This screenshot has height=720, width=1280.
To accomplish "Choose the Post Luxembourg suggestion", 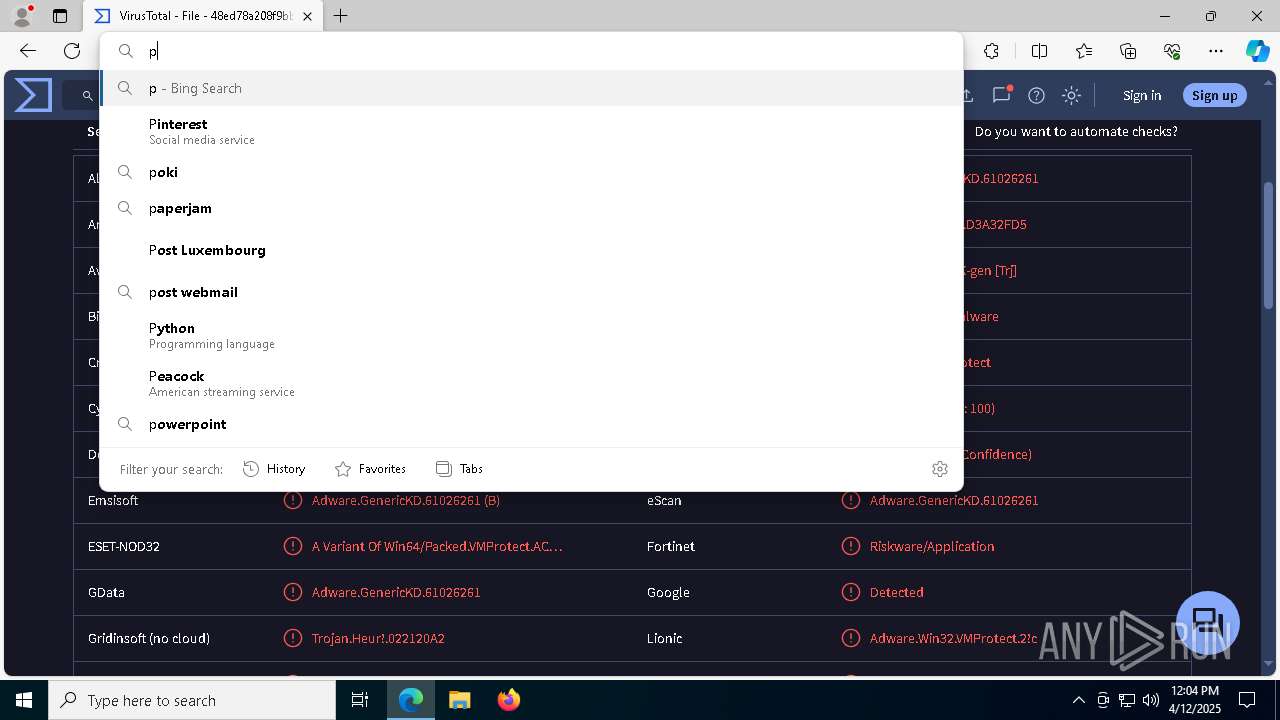I will (531, 250).
